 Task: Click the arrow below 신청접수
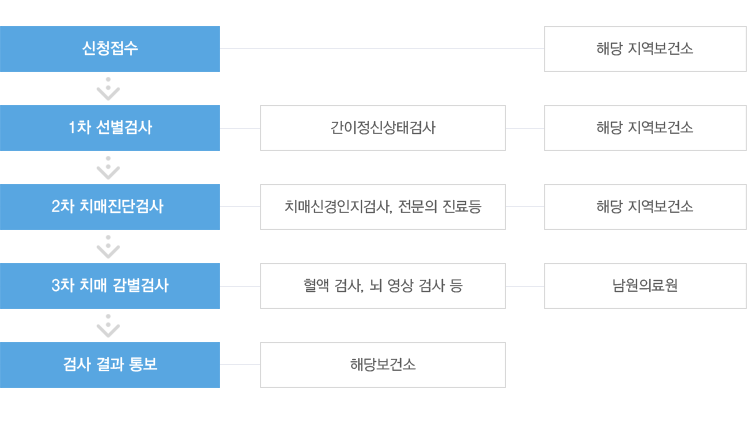(x=108, y=89)
